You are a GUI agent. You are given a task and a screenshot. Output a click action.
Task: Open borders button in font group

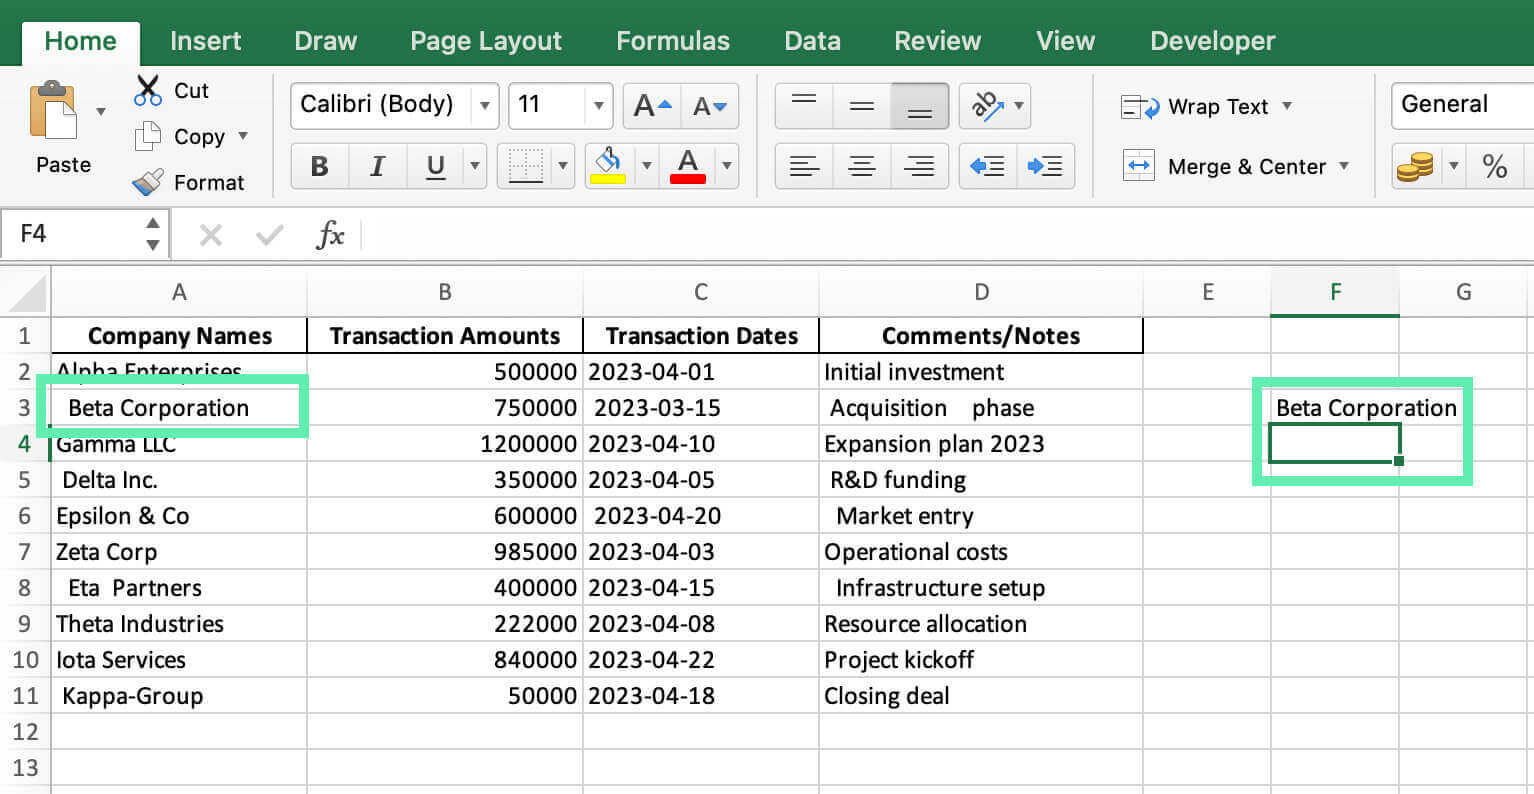[x=526, y=166]
